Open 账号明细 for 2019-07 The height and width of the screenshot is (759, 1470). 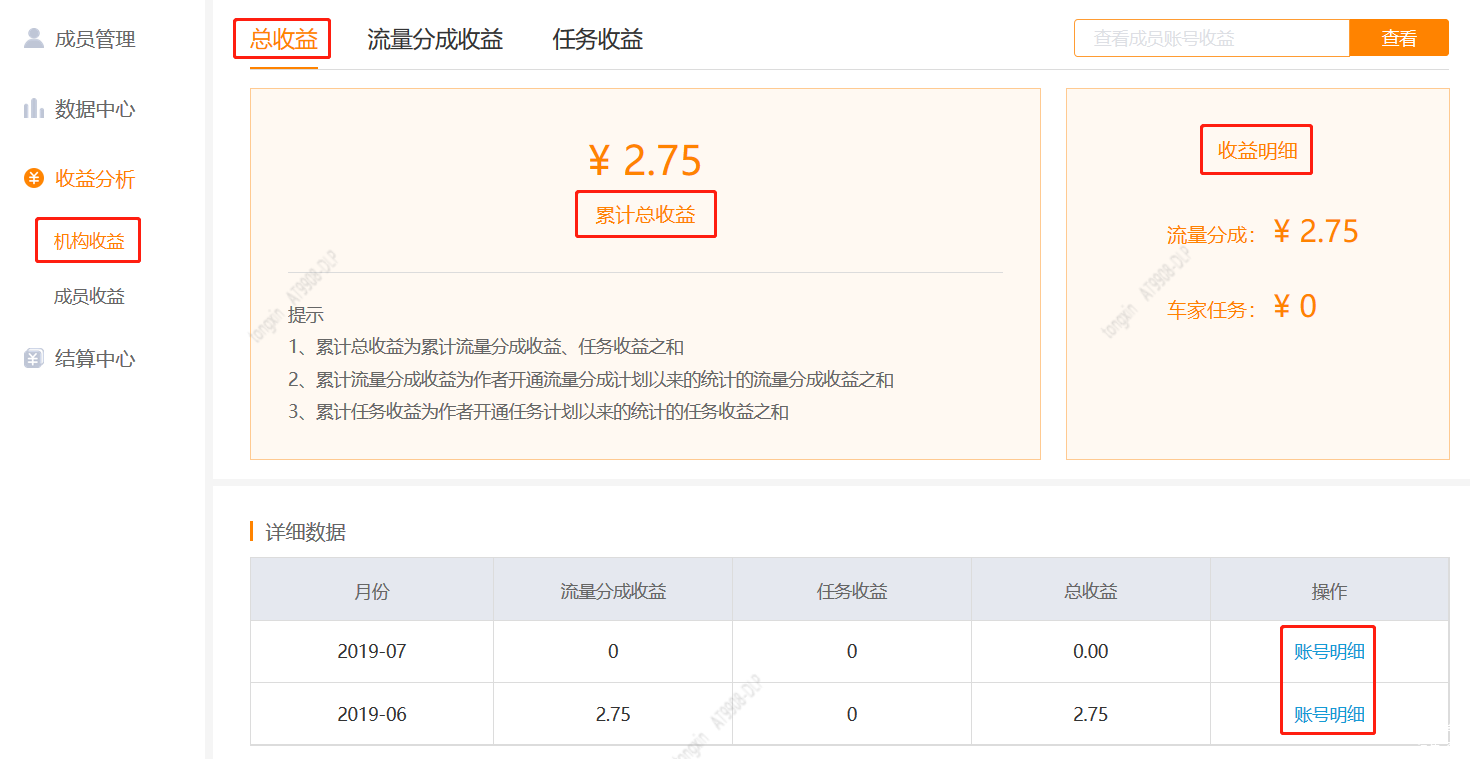pyautogui.click(x=1329, y=652)
